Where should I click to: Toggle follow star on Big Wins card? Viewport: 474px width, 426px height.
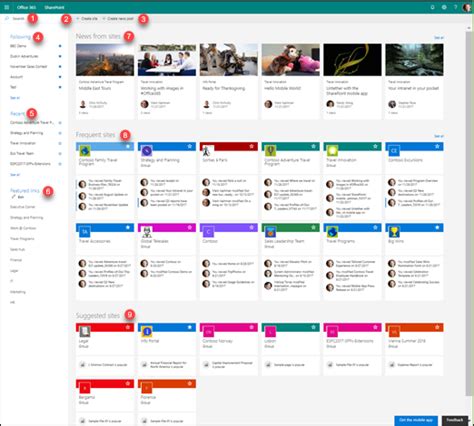[437, 227]
